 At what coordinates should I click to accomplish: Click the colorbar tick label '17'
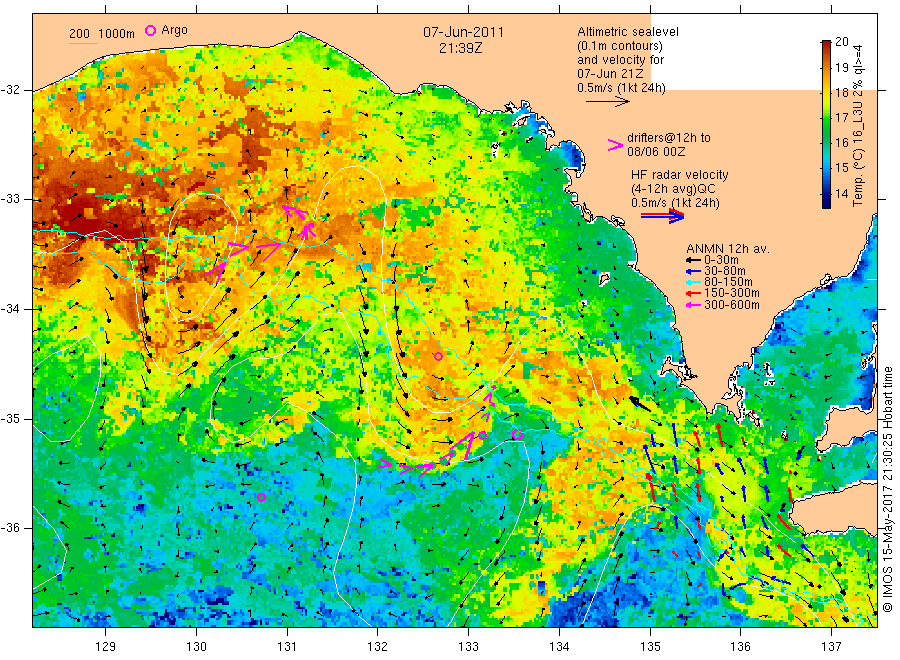[x=841, y=118]
